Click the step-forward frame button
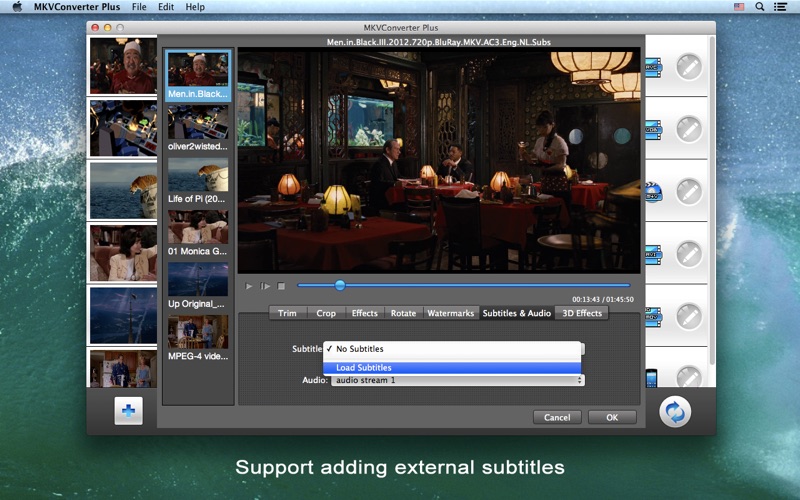The width and height of the screenshot is (800, 500). coord(265,286)
